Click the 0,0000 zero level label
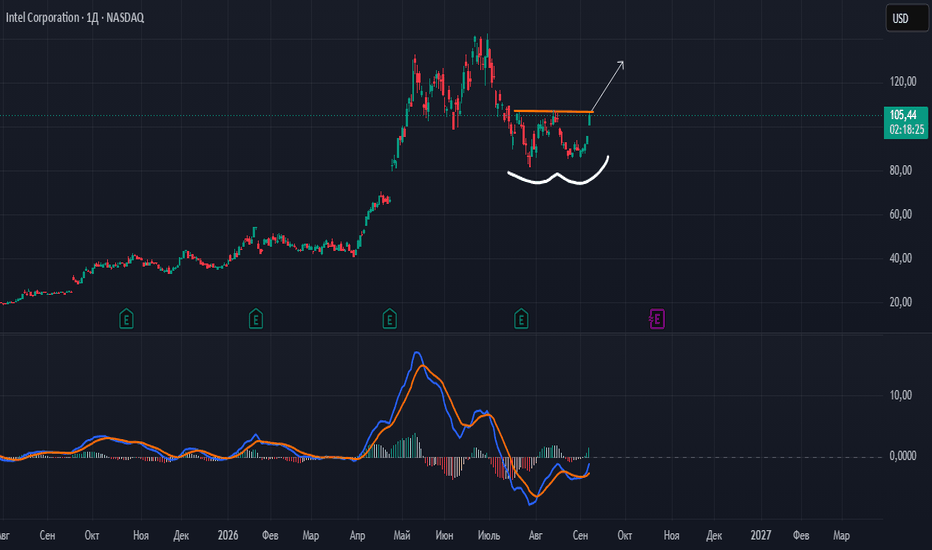Viewport: 932px width, 550px height. 903,456
